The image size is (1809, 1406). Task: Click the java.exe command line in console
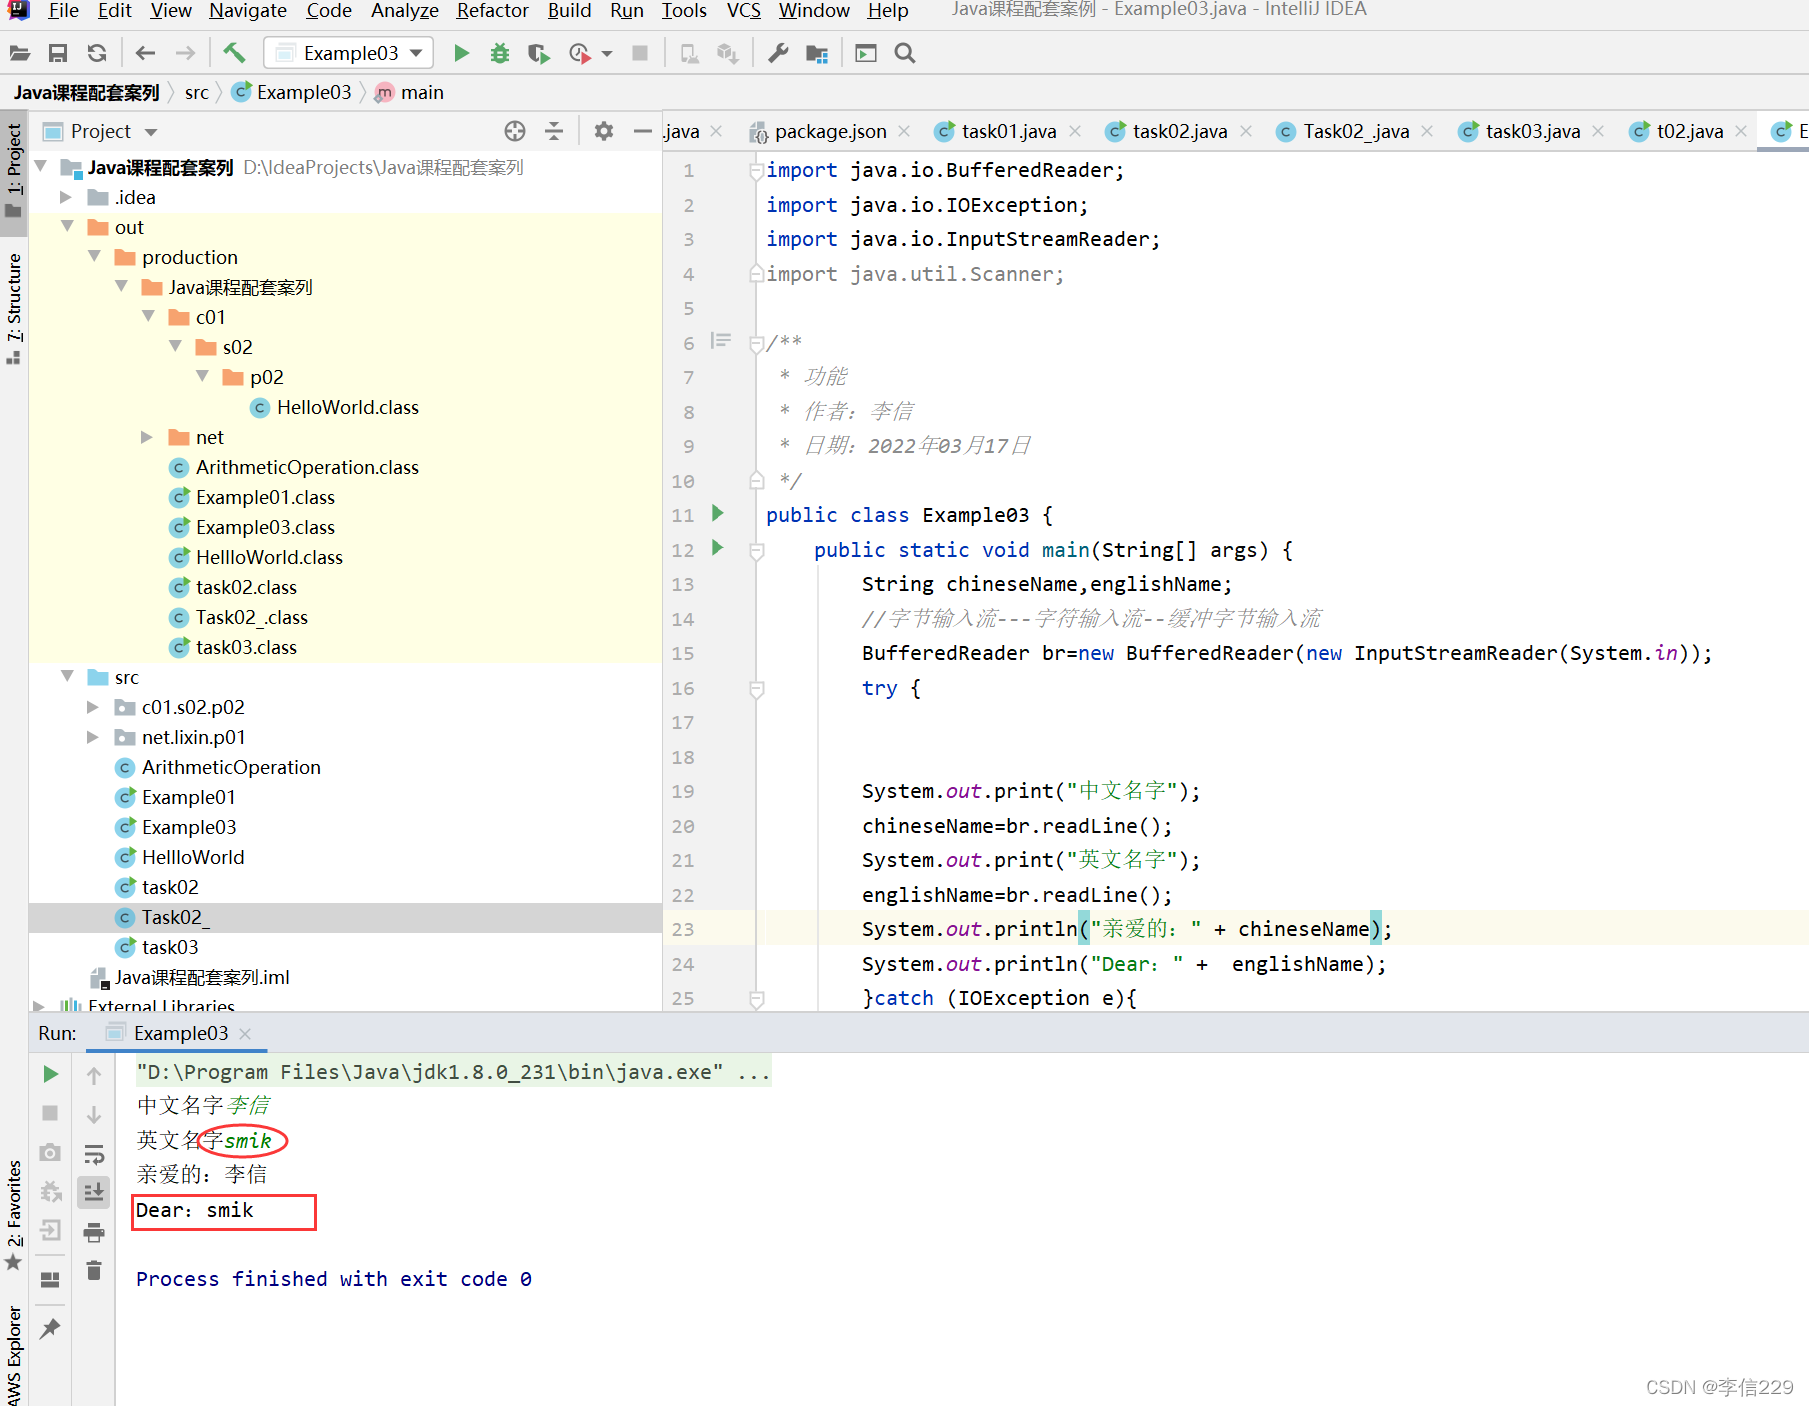tap(453, 1072)
